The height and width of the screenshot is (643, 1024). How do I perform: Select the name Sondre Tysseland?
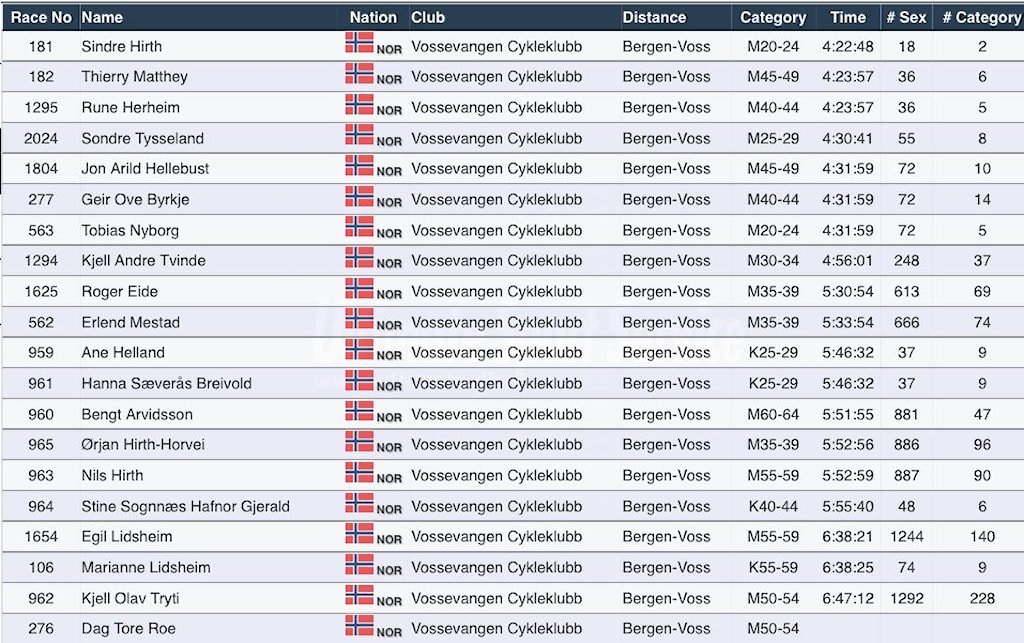coord(142,138)
